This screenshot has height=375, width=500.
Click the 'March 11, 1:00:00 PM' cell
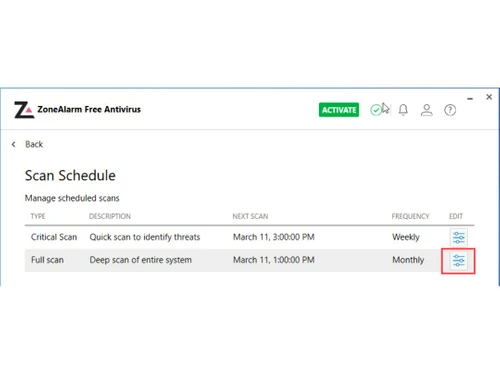(274, 260)
